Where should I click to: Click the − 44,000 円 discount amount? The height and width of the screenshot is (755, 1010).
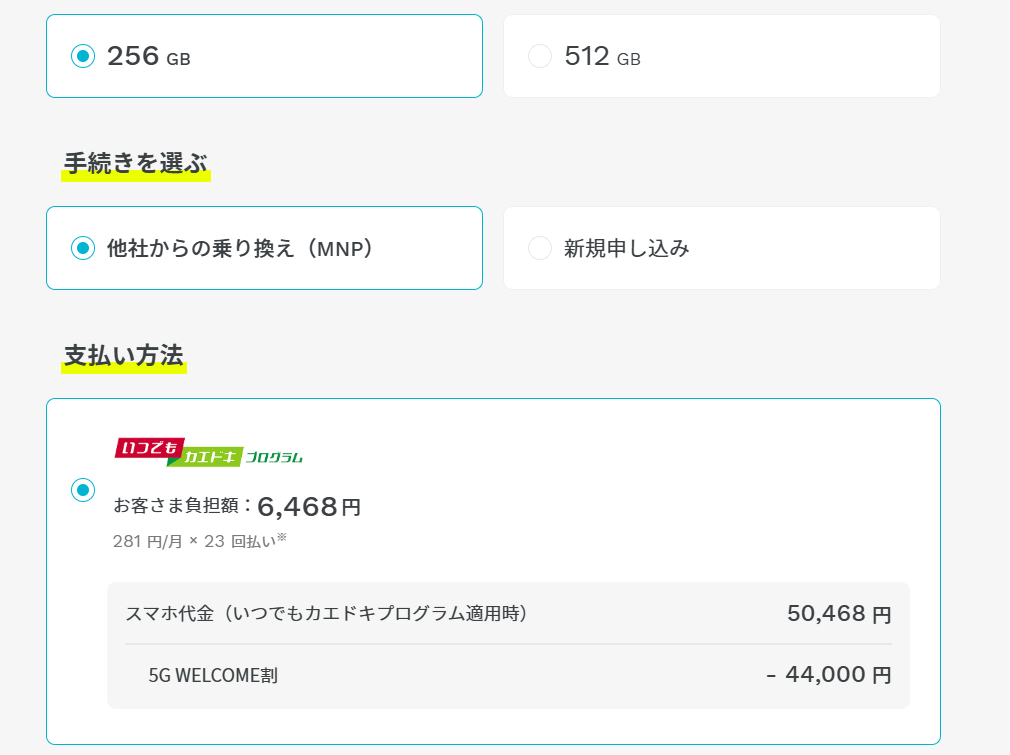pyautogui.click(x=828, y=675)
